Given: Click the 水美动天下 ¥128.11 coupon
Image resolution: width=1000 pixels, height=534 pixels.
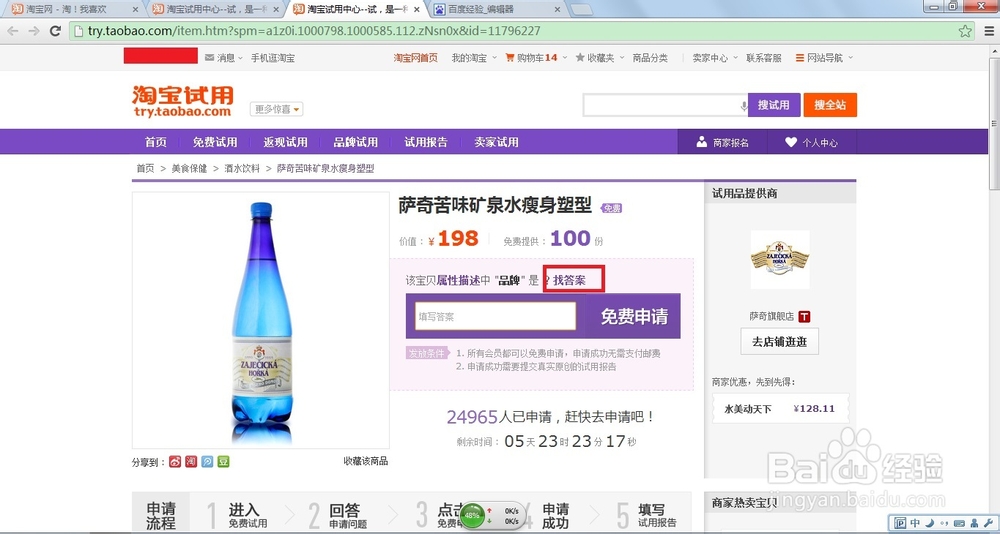Looking at the screenshot, I should [780, 408].
